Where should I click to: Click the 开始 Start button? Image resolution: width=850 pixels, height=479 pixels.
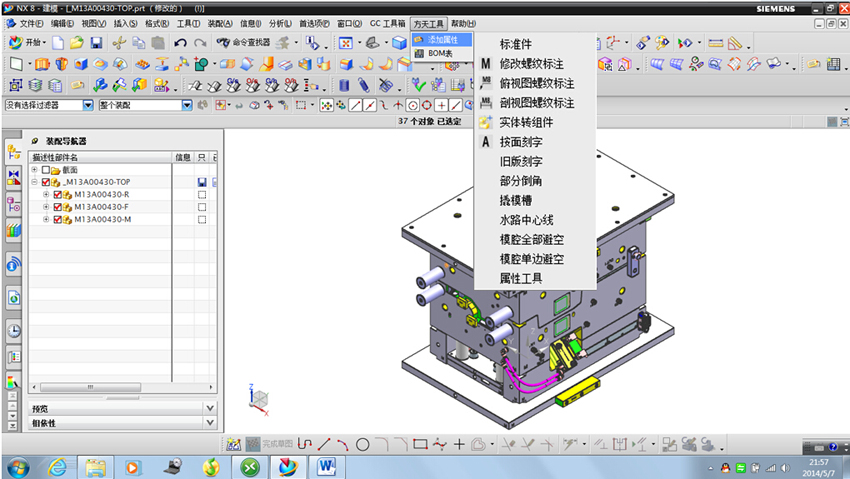26,43
